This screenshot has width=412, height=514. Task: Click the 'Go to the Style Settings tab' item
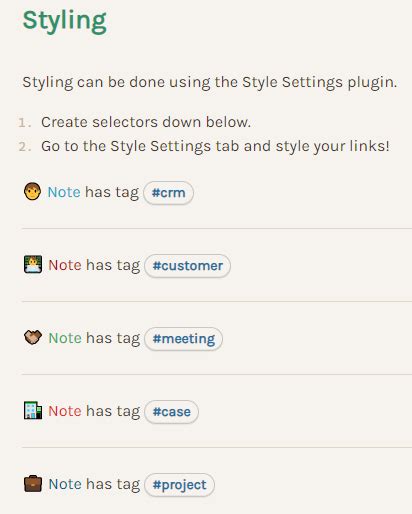click(215, 146)
